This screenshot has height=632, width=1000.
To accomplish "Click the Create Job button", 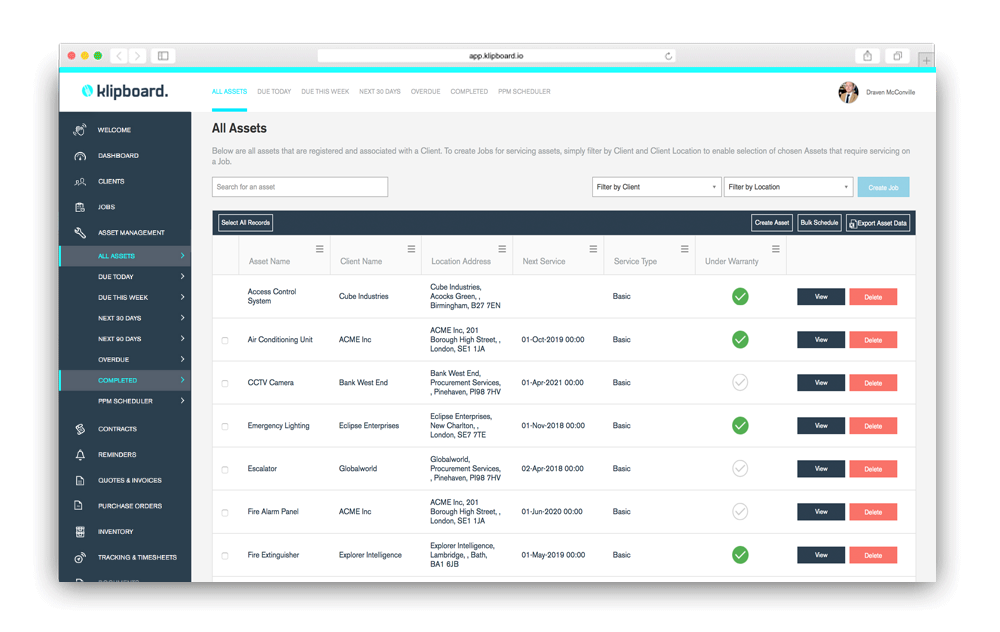I will pyautogui.click(x=883, y=187).
